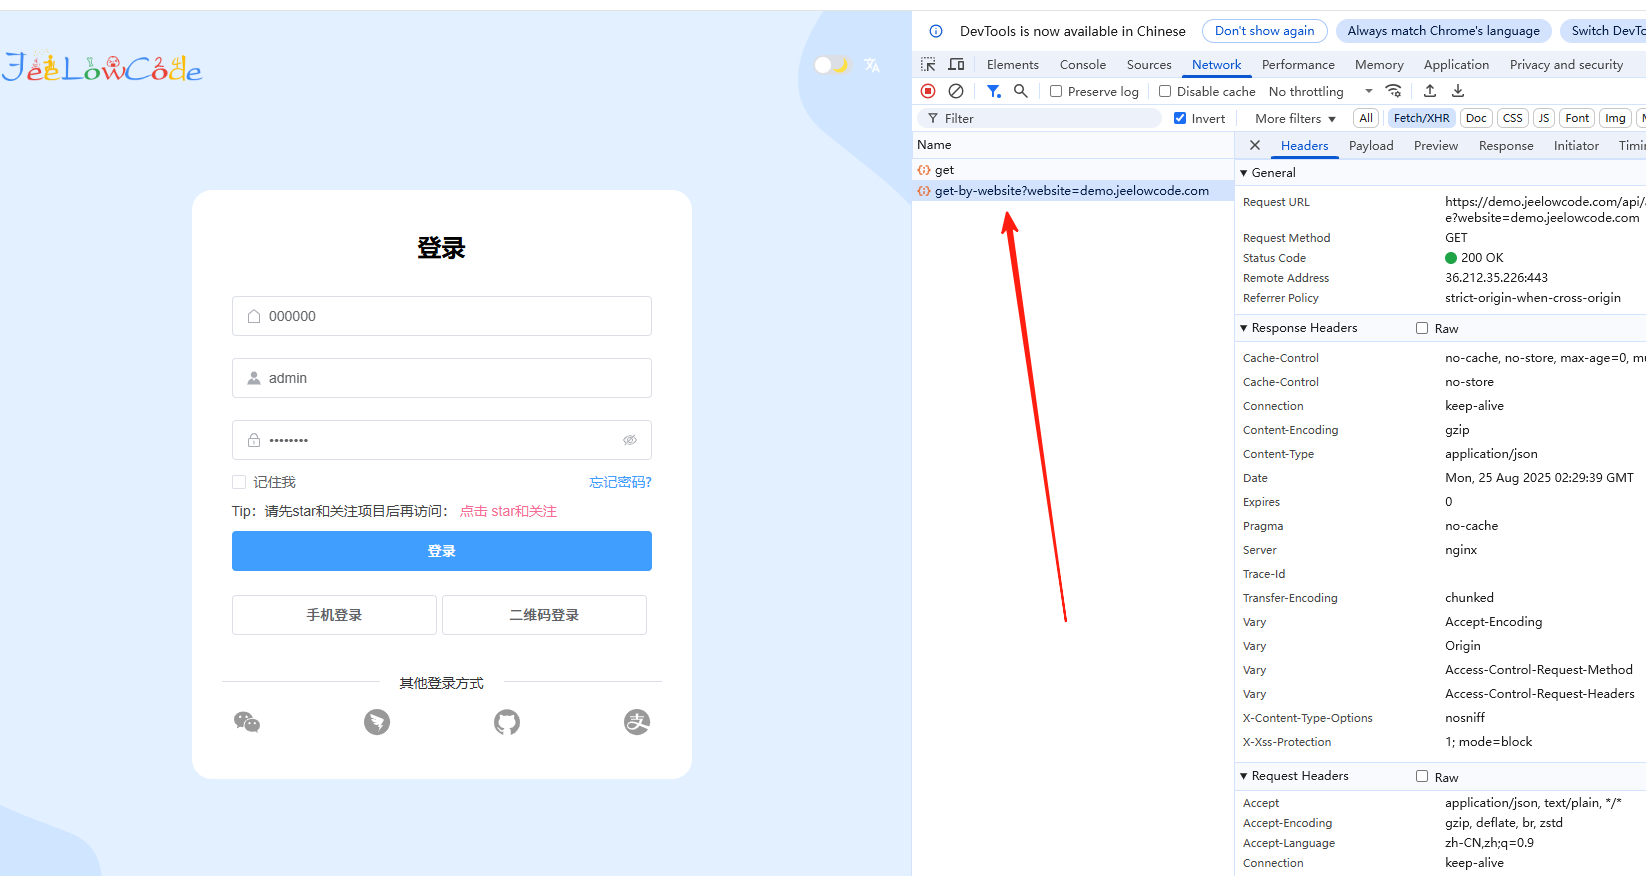Image resolution: width=1646 pixels, height=876 pixels.
Task: Open the Sources panel
Action: click(x=1149, y=64)
